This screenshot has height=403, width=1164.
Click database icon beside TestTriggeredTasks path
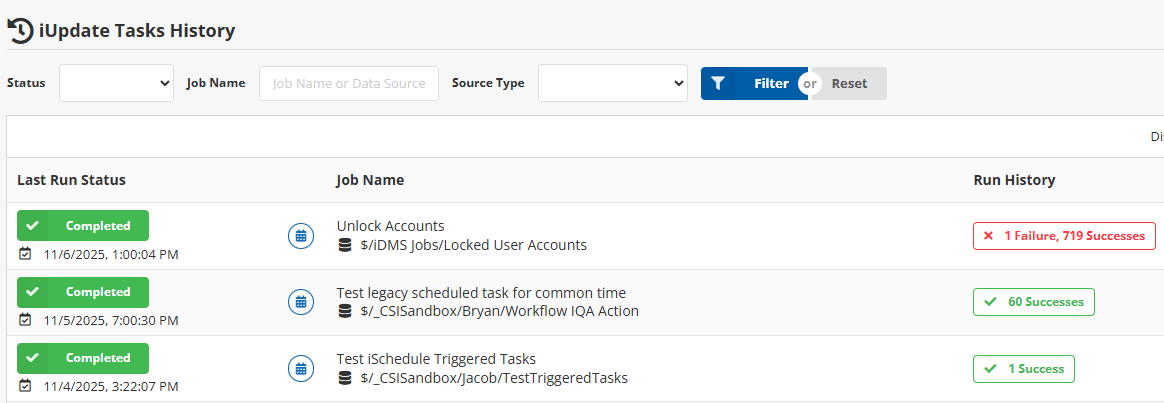point(345,378)
